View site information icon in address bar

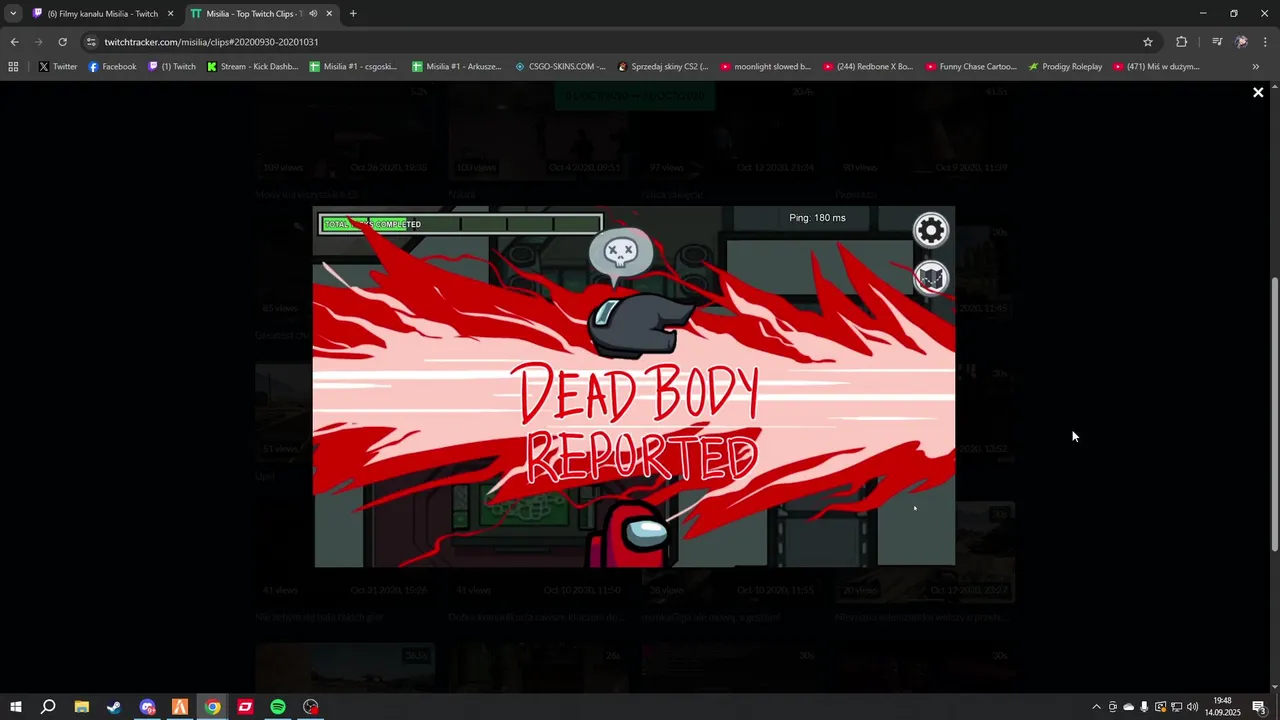click(x=91, y=42)
